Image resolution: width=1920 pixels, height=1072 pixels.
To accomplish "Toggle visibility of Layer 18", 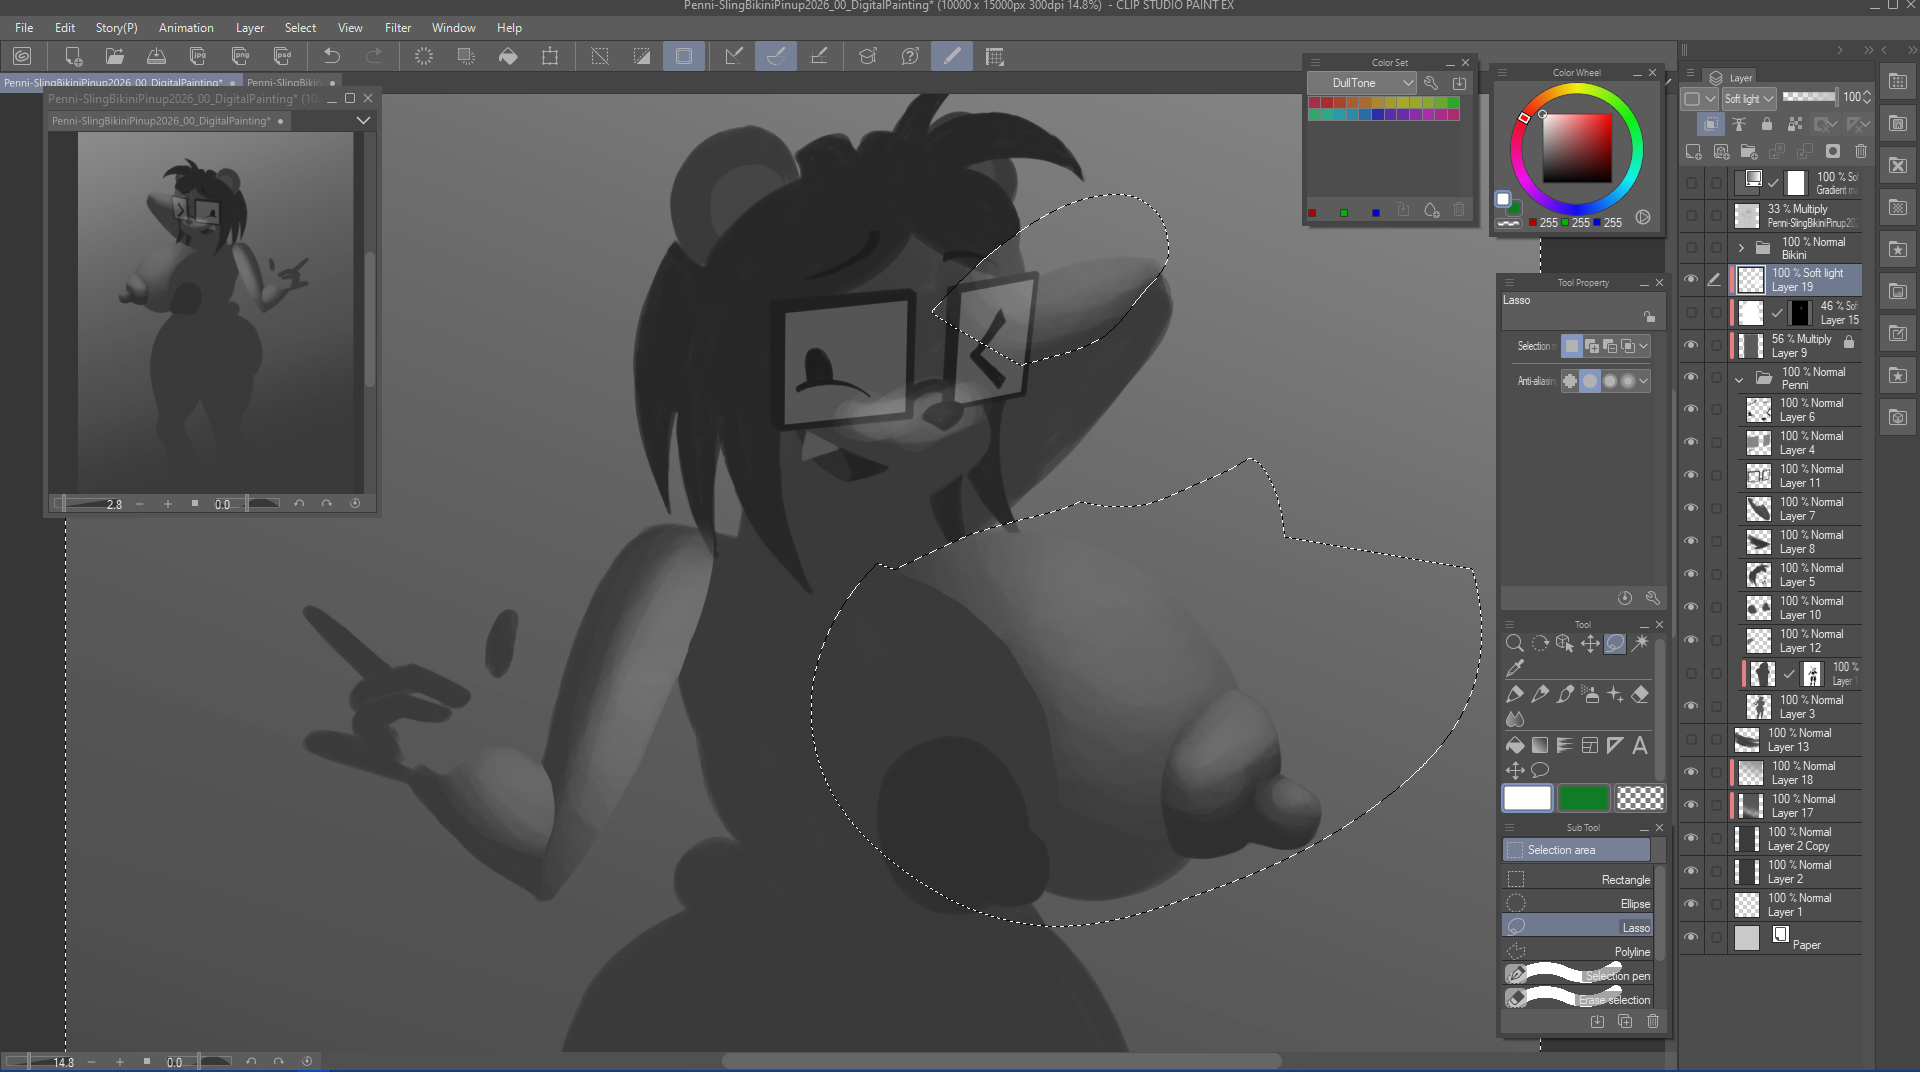I will pyautogui.click(x=1691, y=772).
